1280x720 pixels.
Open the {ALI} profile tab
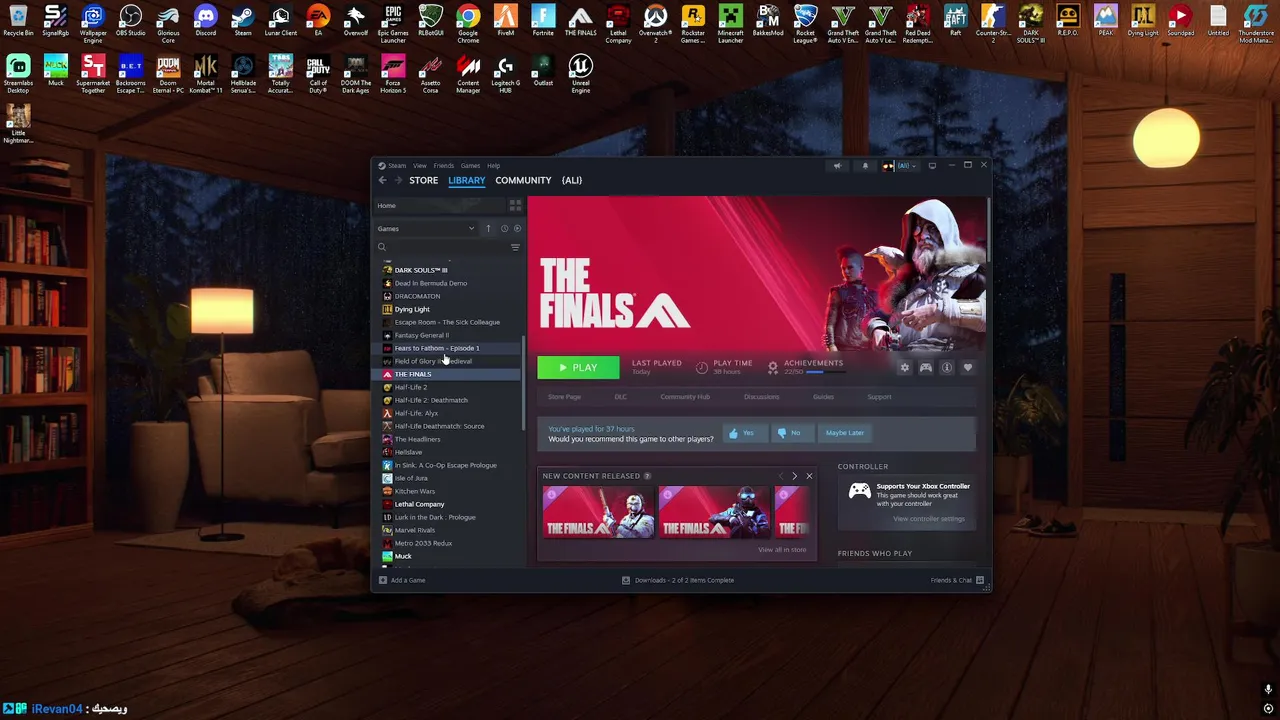[x=572, y=180]
